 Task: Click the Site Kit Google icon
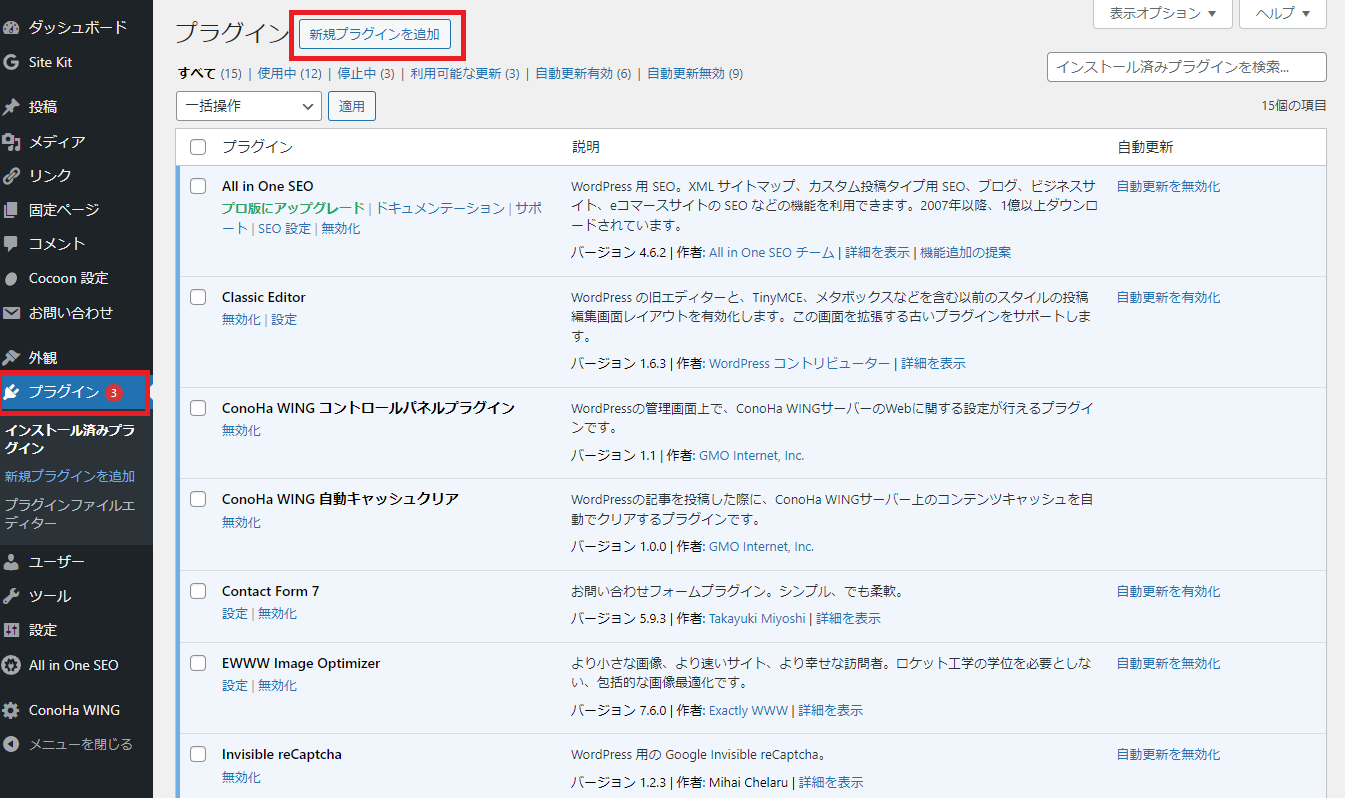coord(12,62)
